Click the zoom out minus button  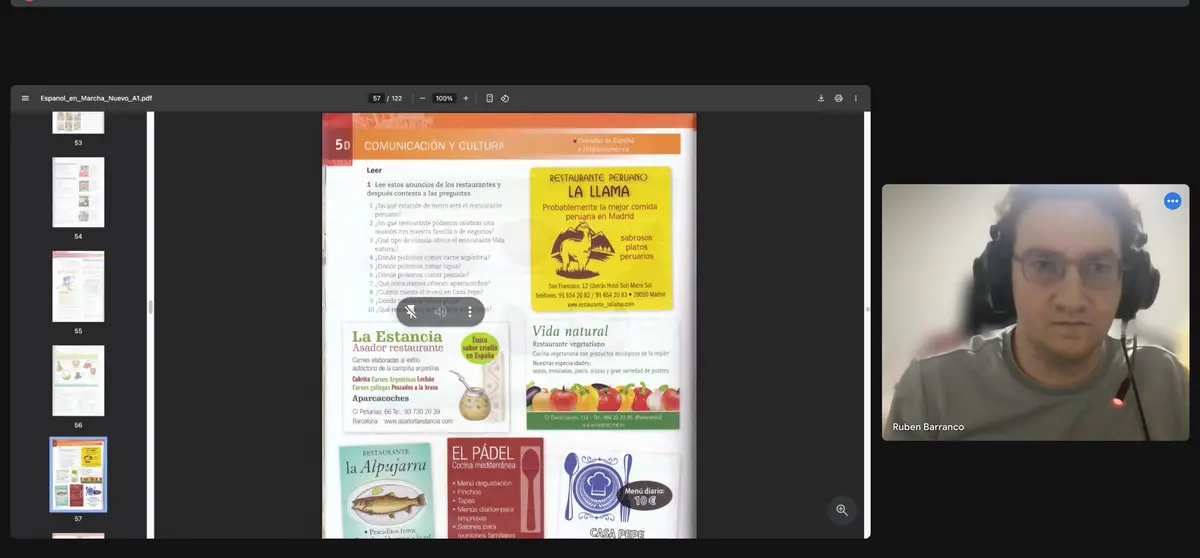tap(423, 98)
